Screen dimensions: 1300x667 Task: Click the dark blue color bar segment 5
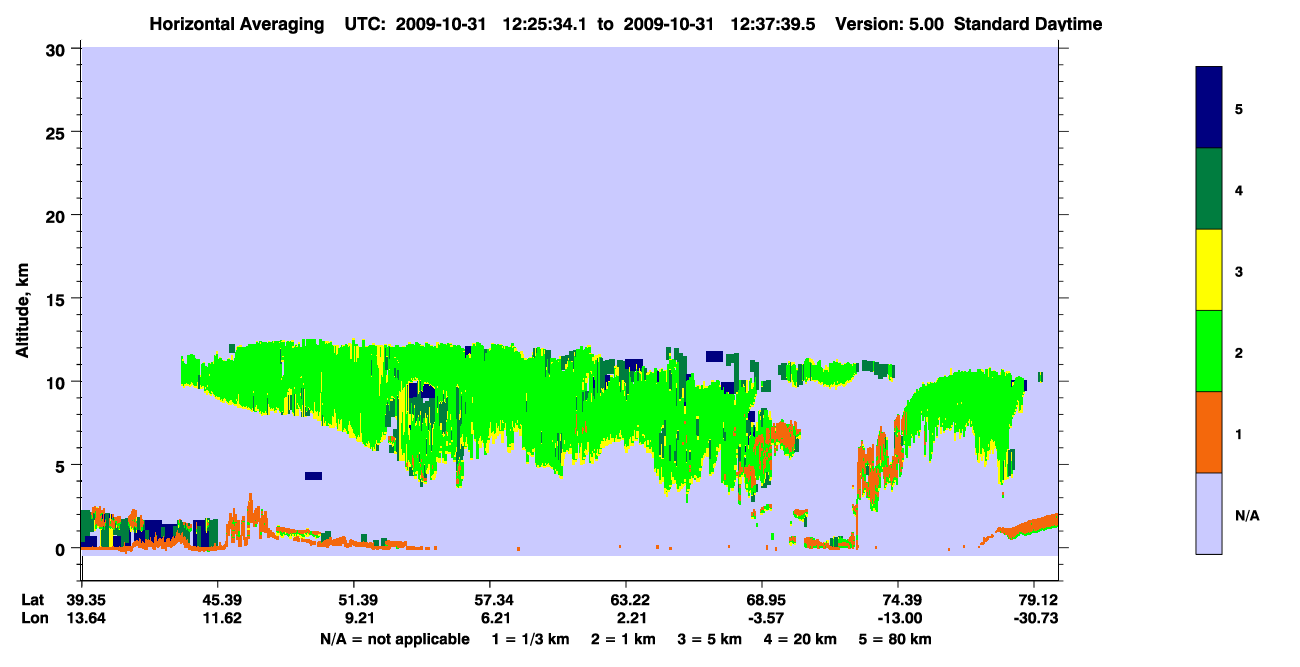coord(1209,107)
